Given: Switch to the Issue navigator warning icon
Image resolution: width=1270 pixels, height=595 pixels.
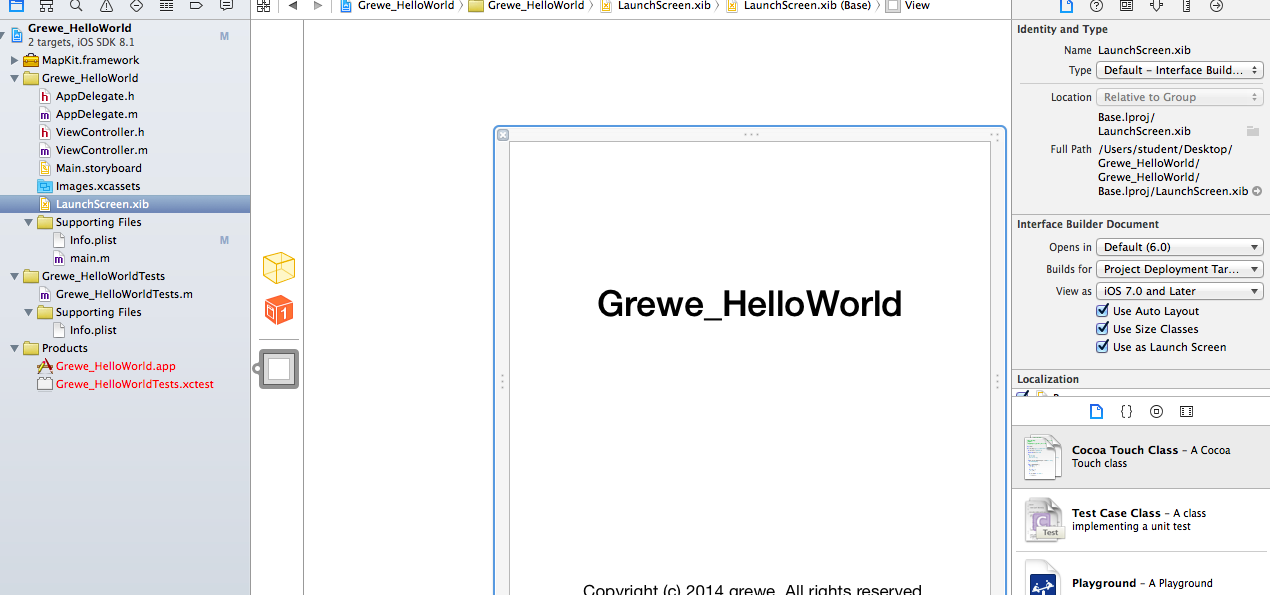Looking at the screenshot, I should (106, 6).
